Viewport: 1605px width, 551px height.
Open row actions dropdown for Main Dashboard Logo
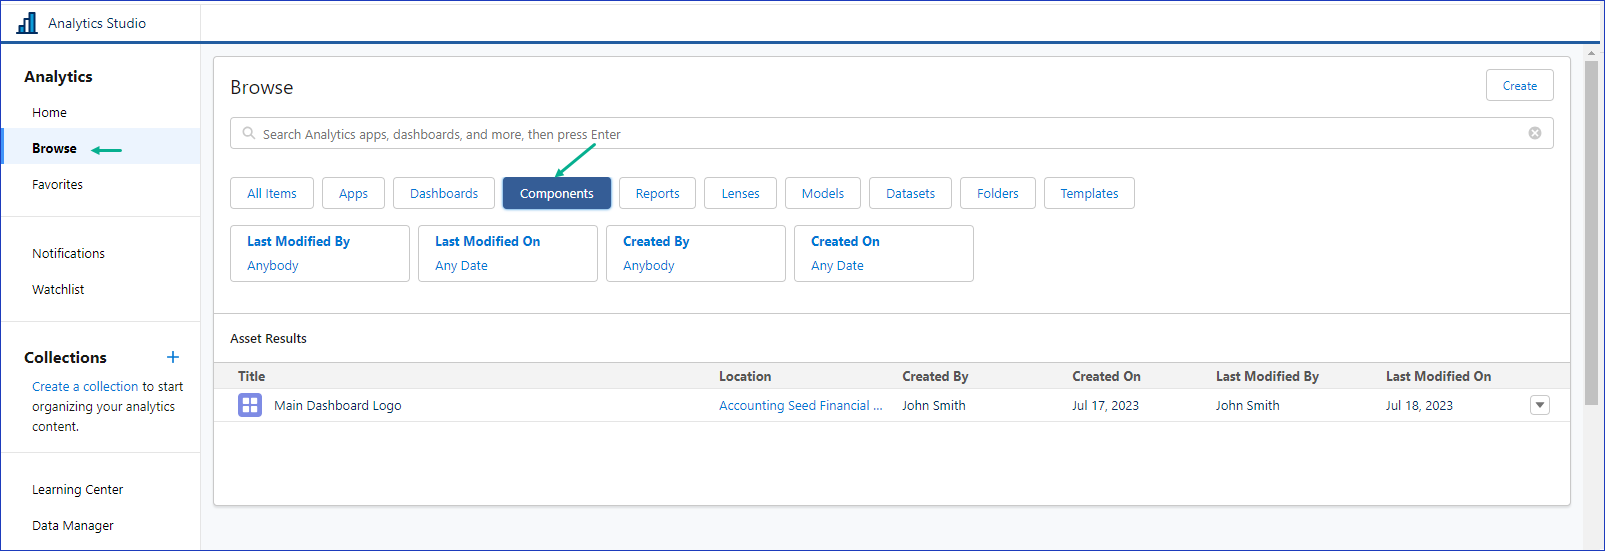pyautogui.click(x=1539, y=405)
